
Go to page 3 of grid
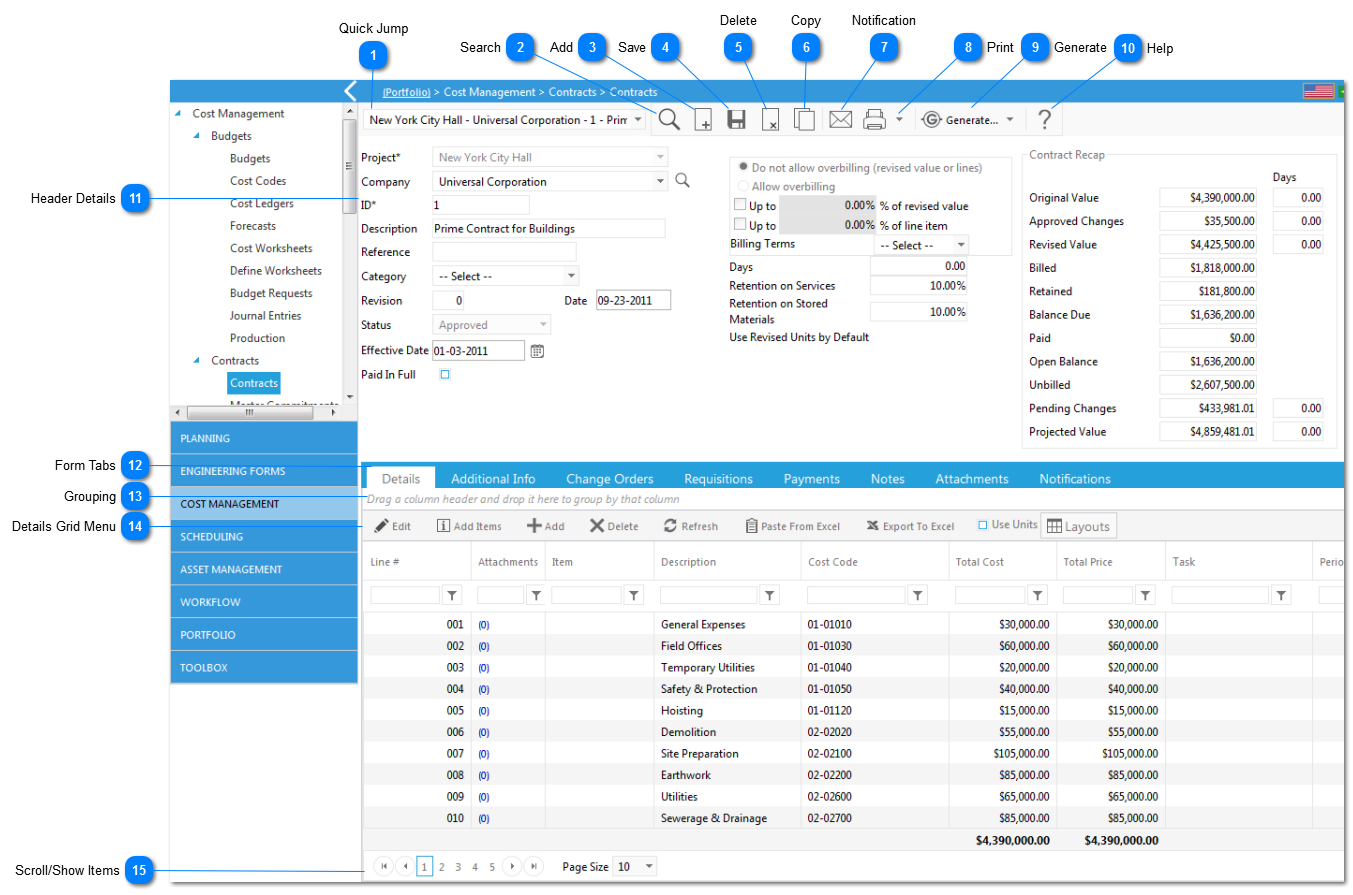(458, 867)
